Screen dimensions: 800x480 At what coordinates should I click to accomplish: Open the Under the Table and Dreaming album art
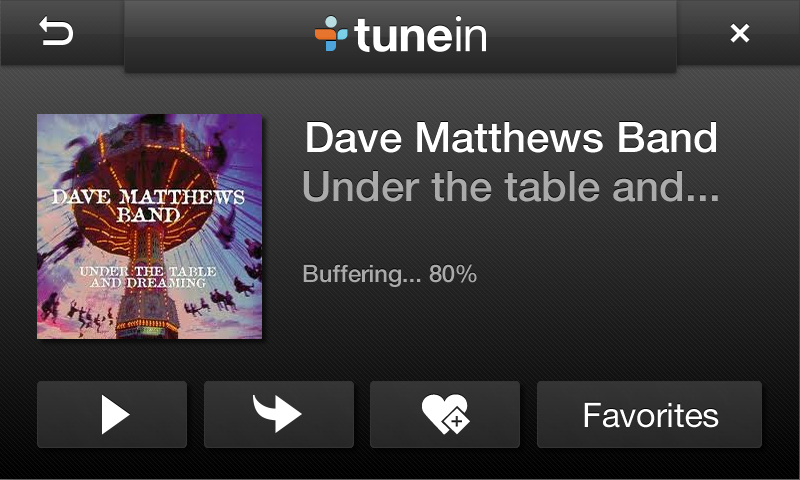[x=149, y=226]
